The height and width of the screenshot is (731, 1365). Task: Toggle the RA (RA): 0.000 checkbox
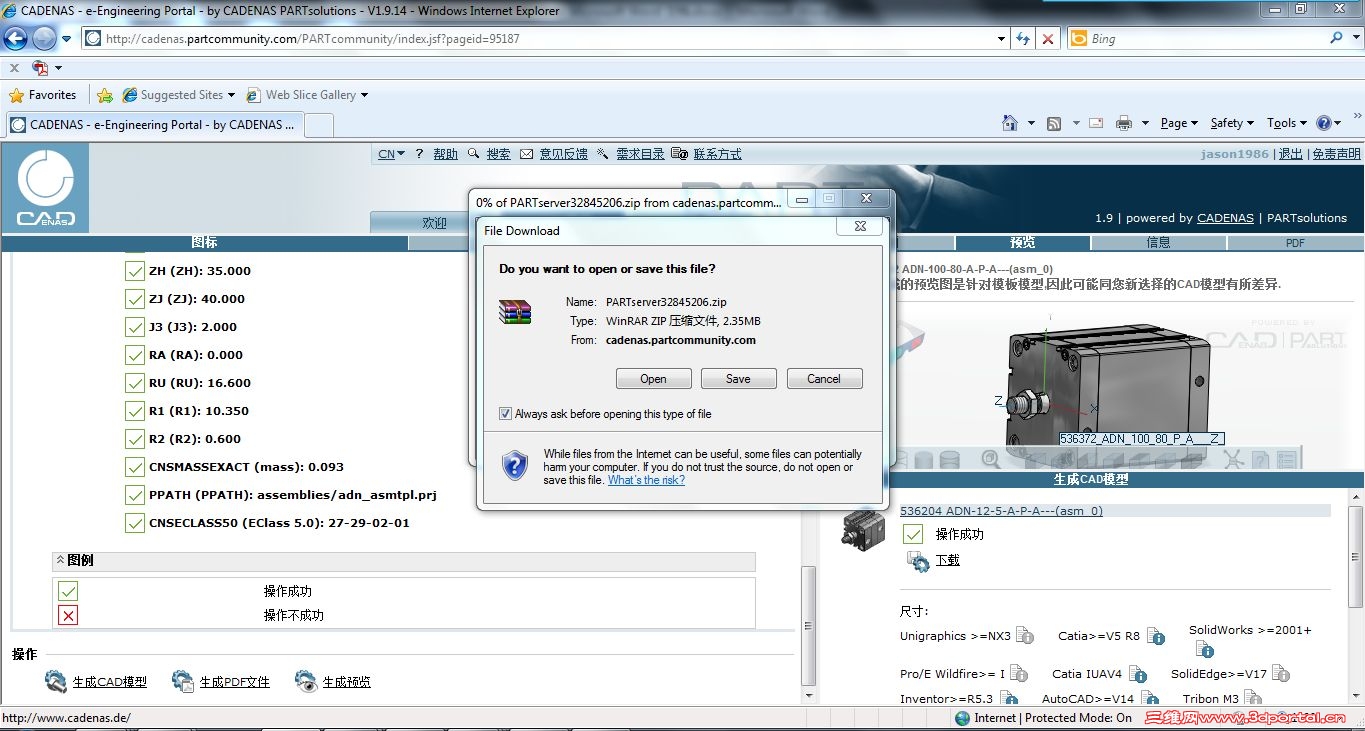point(134,355)
